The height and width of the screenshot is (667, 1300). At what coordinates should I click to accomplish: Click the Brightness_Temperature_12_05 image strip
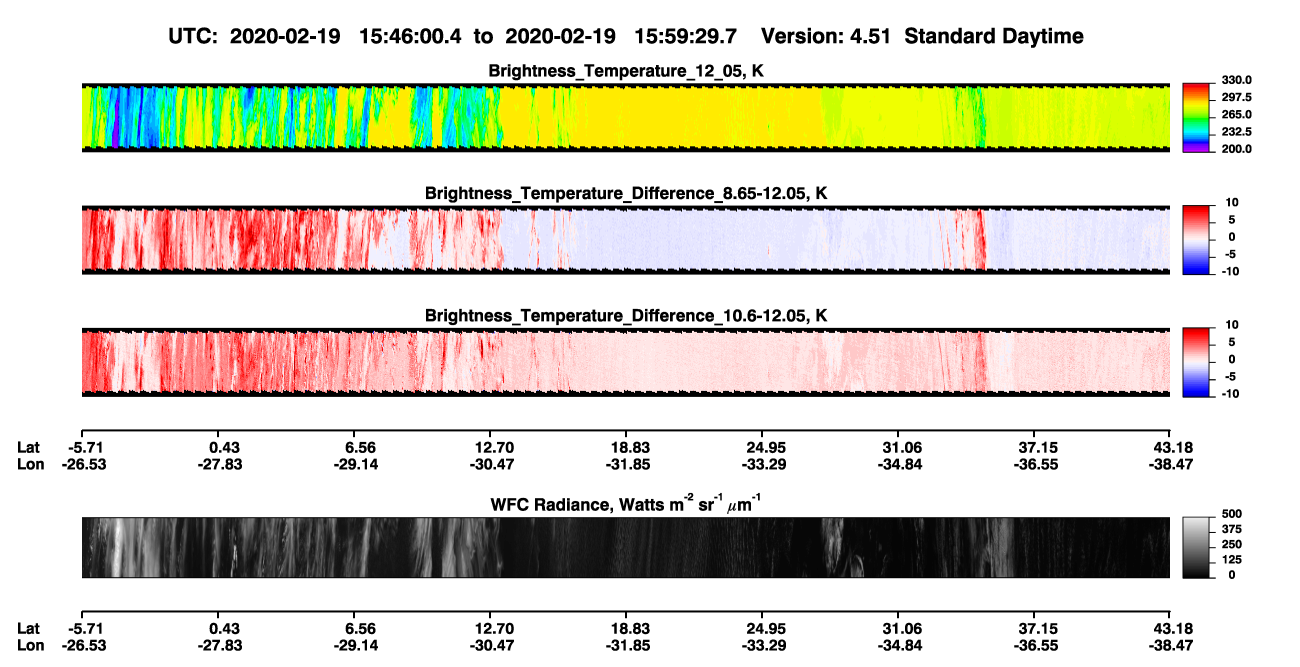pyautogui.click(x=625, y=117)
